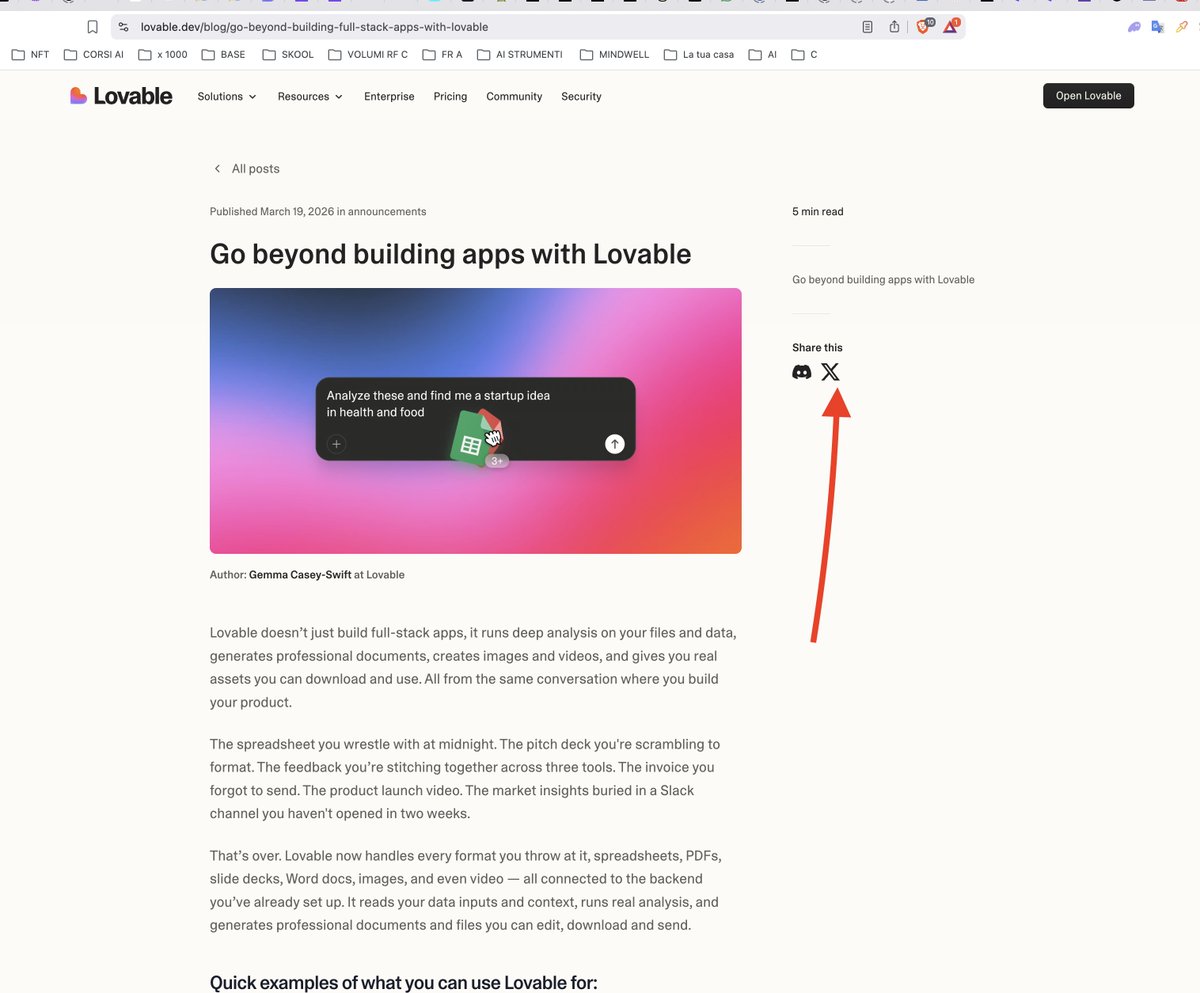This screenshot has width=1200, height=993.
Task: Open the FR A bookmarks folder
Action: (443, 55)
